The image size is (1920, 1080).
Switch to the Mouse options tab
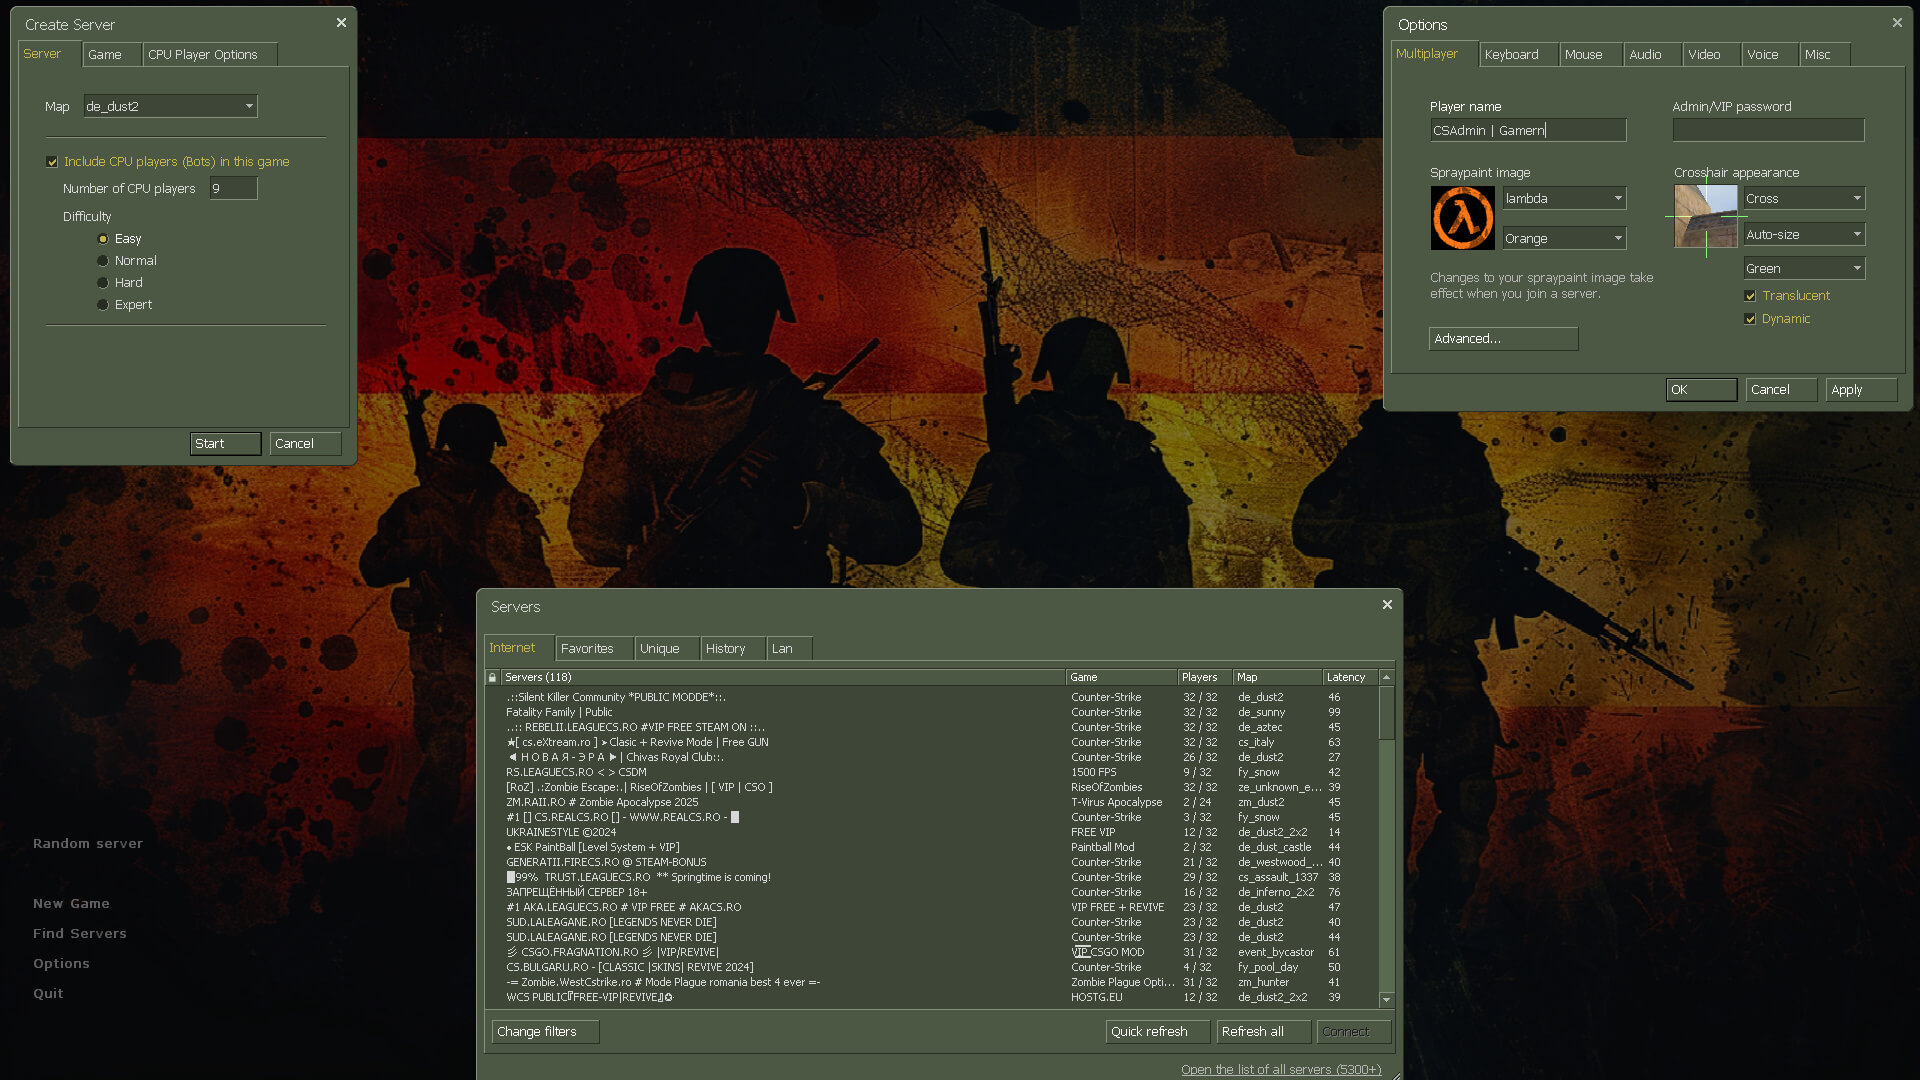[x=1591, y=54]
